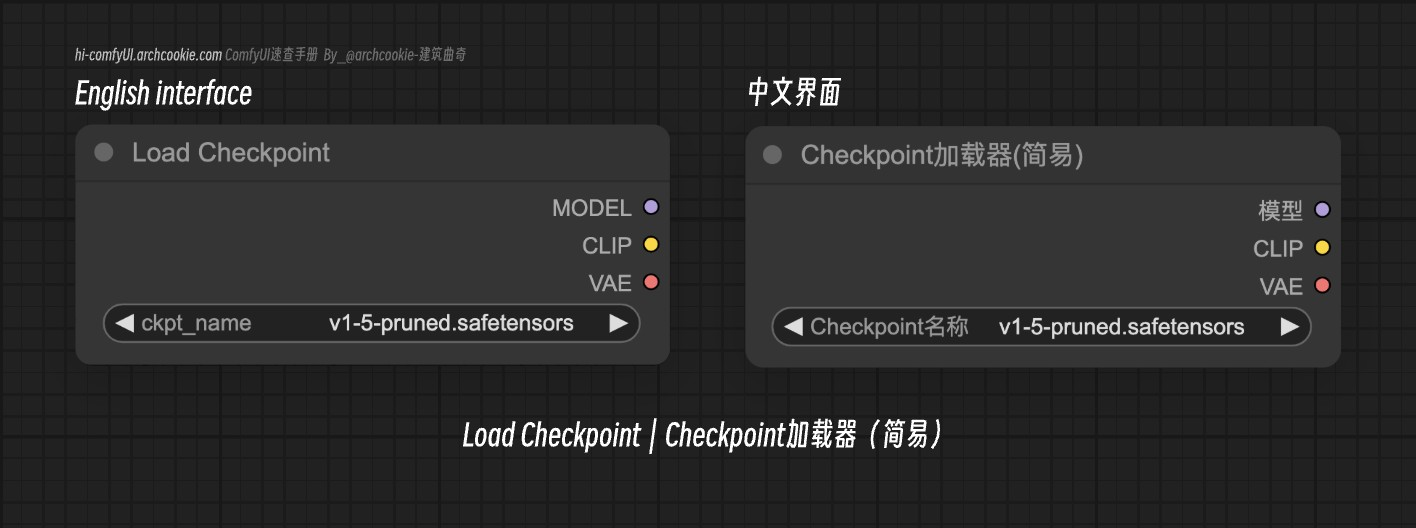Viewport: 1416px width, 528px height.
Task: Select next checkpoint with ckpt_name right arrow
Action: (x=618, y=323)
